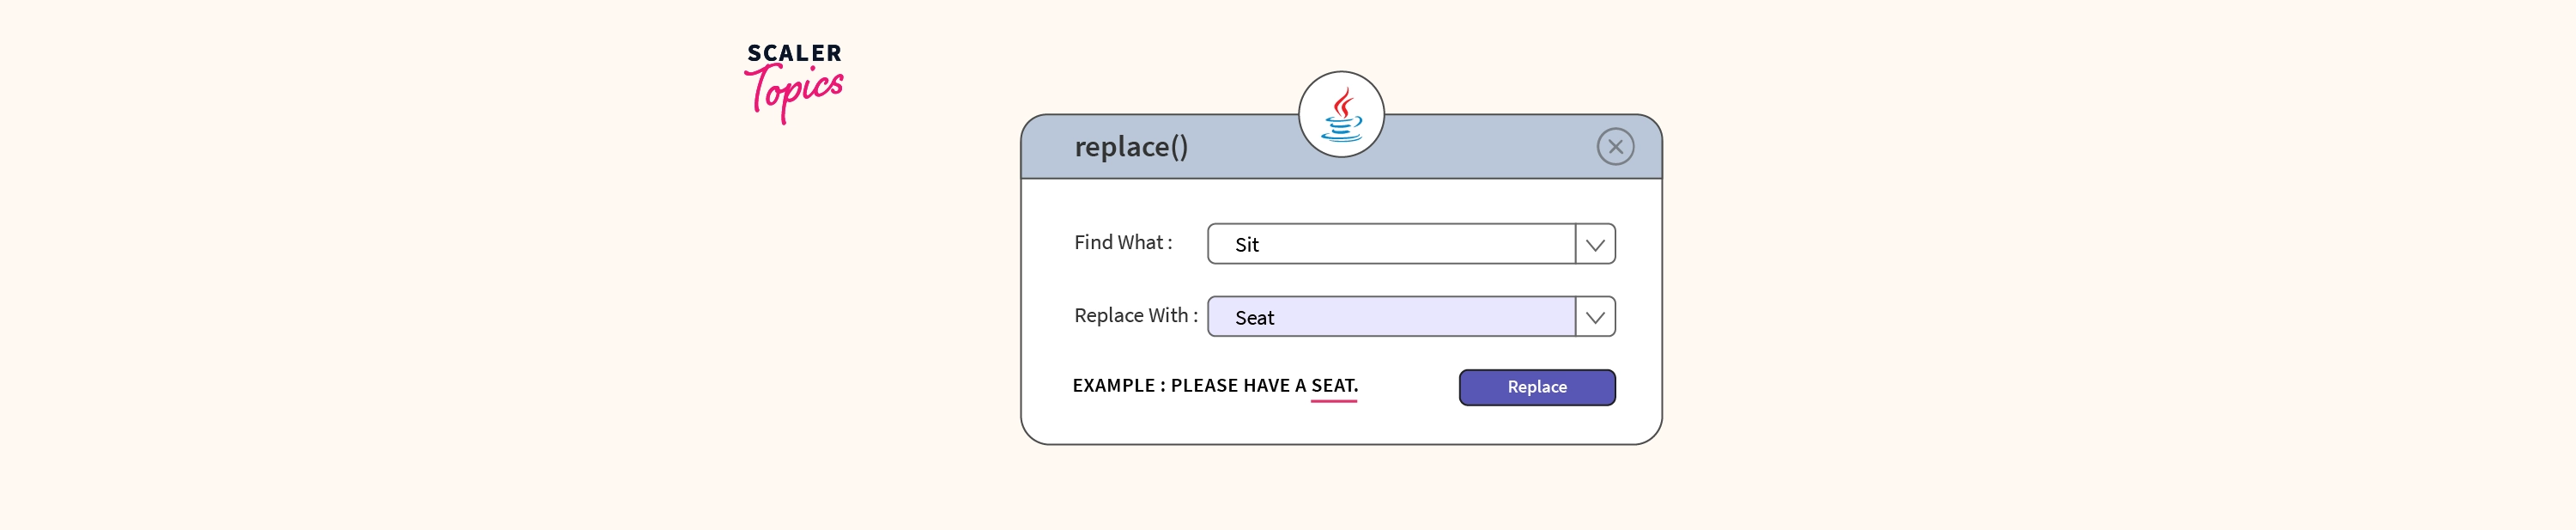Click the word Seat in Replace field
2576x530 pixels.
1254,318
